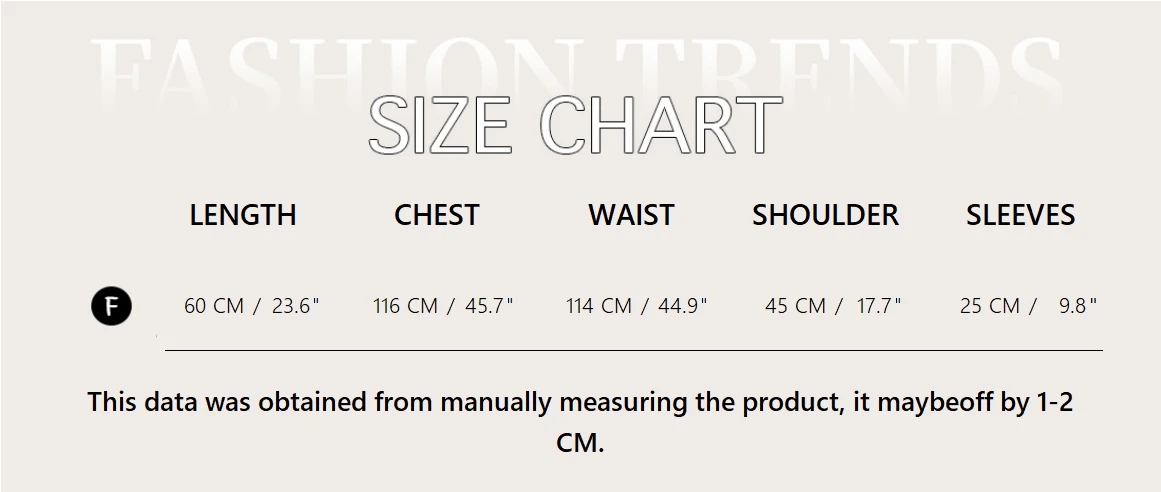Click the SIZE CHART outlined title
Screen dimensions: 1161x492
[575, 126]
